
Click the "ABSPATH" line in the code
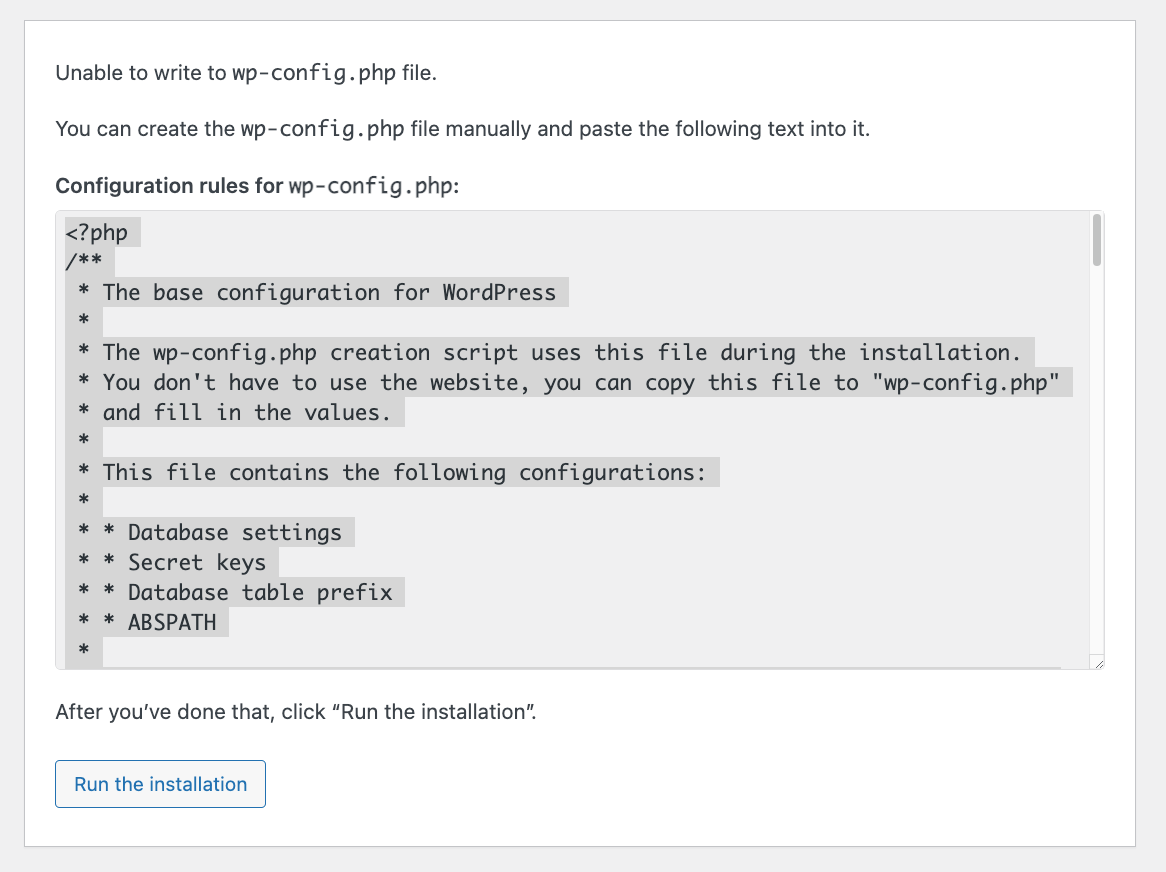coord(170,622)
